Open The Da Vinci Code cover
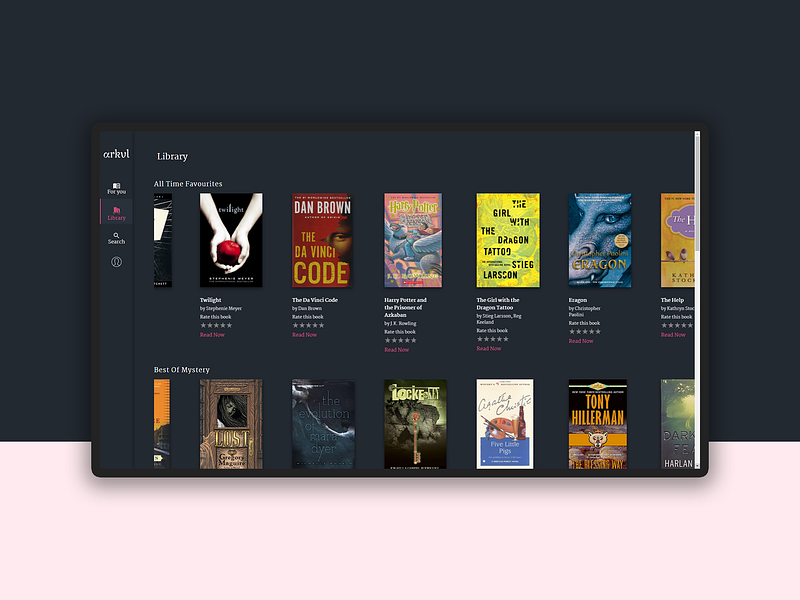This screenshot has height=600, width=800. click(322, 240)
